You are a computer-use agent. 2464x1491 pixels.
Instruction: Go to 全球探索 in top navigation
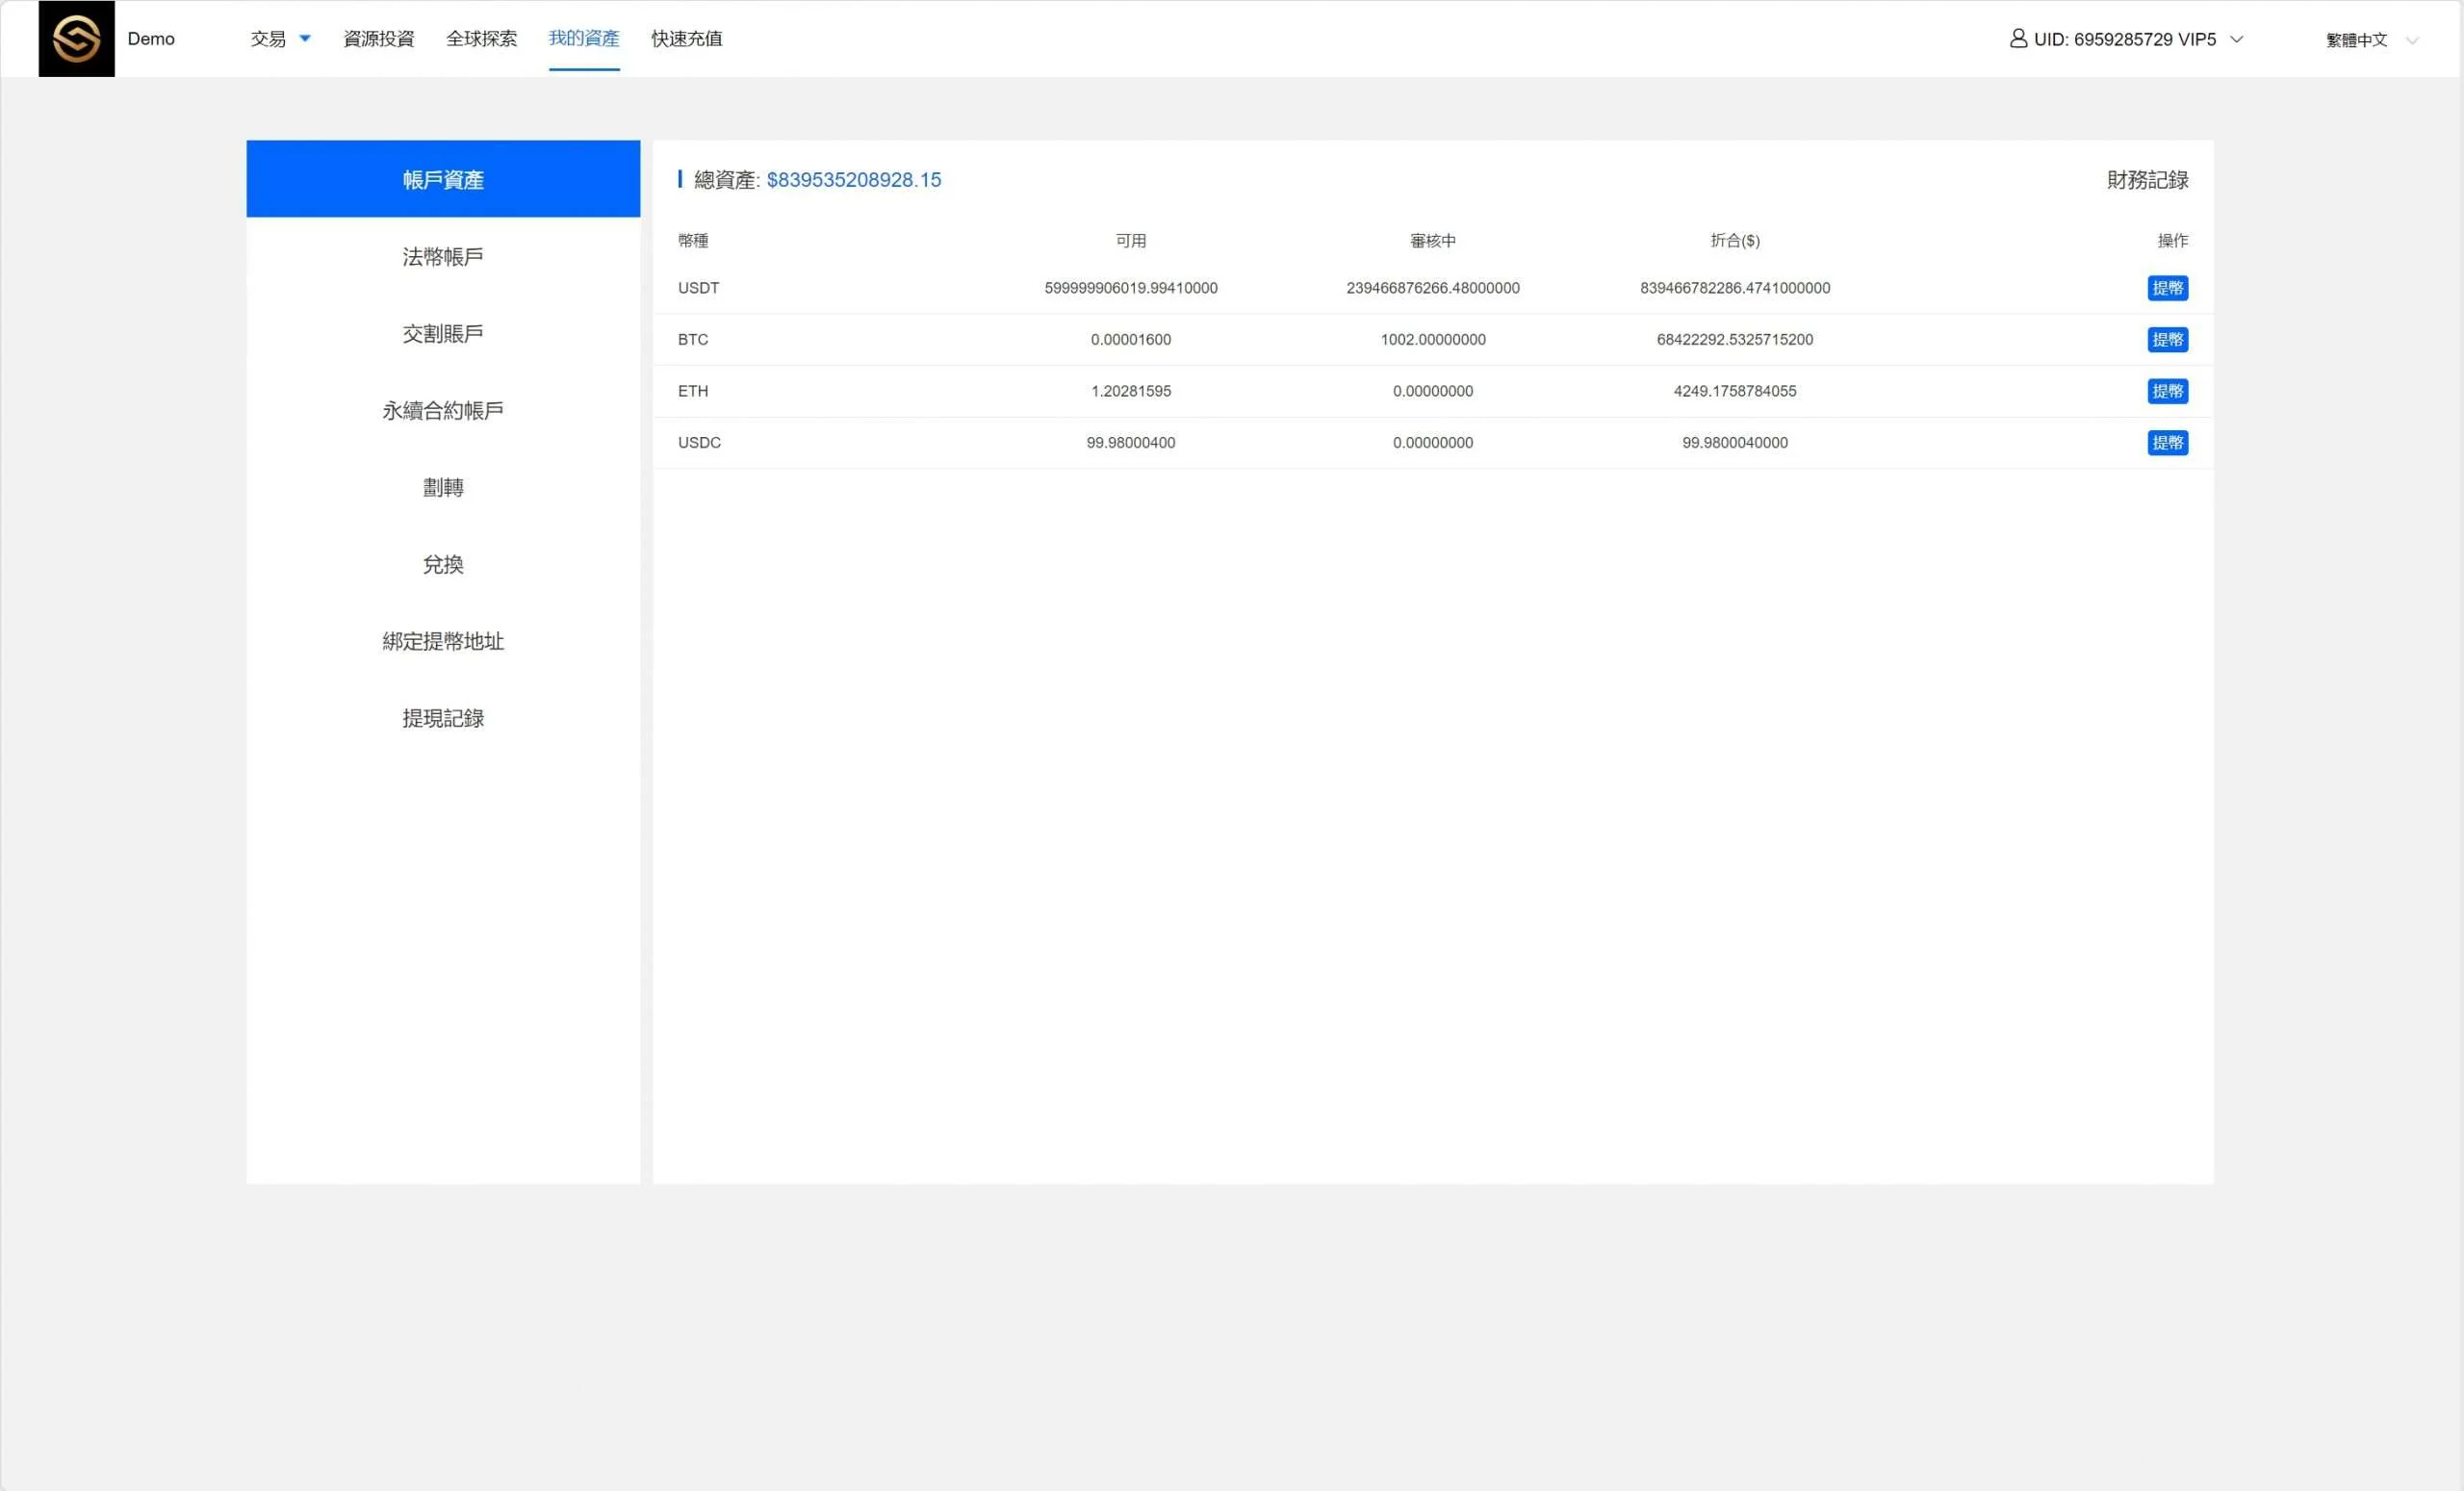point(481,39)
